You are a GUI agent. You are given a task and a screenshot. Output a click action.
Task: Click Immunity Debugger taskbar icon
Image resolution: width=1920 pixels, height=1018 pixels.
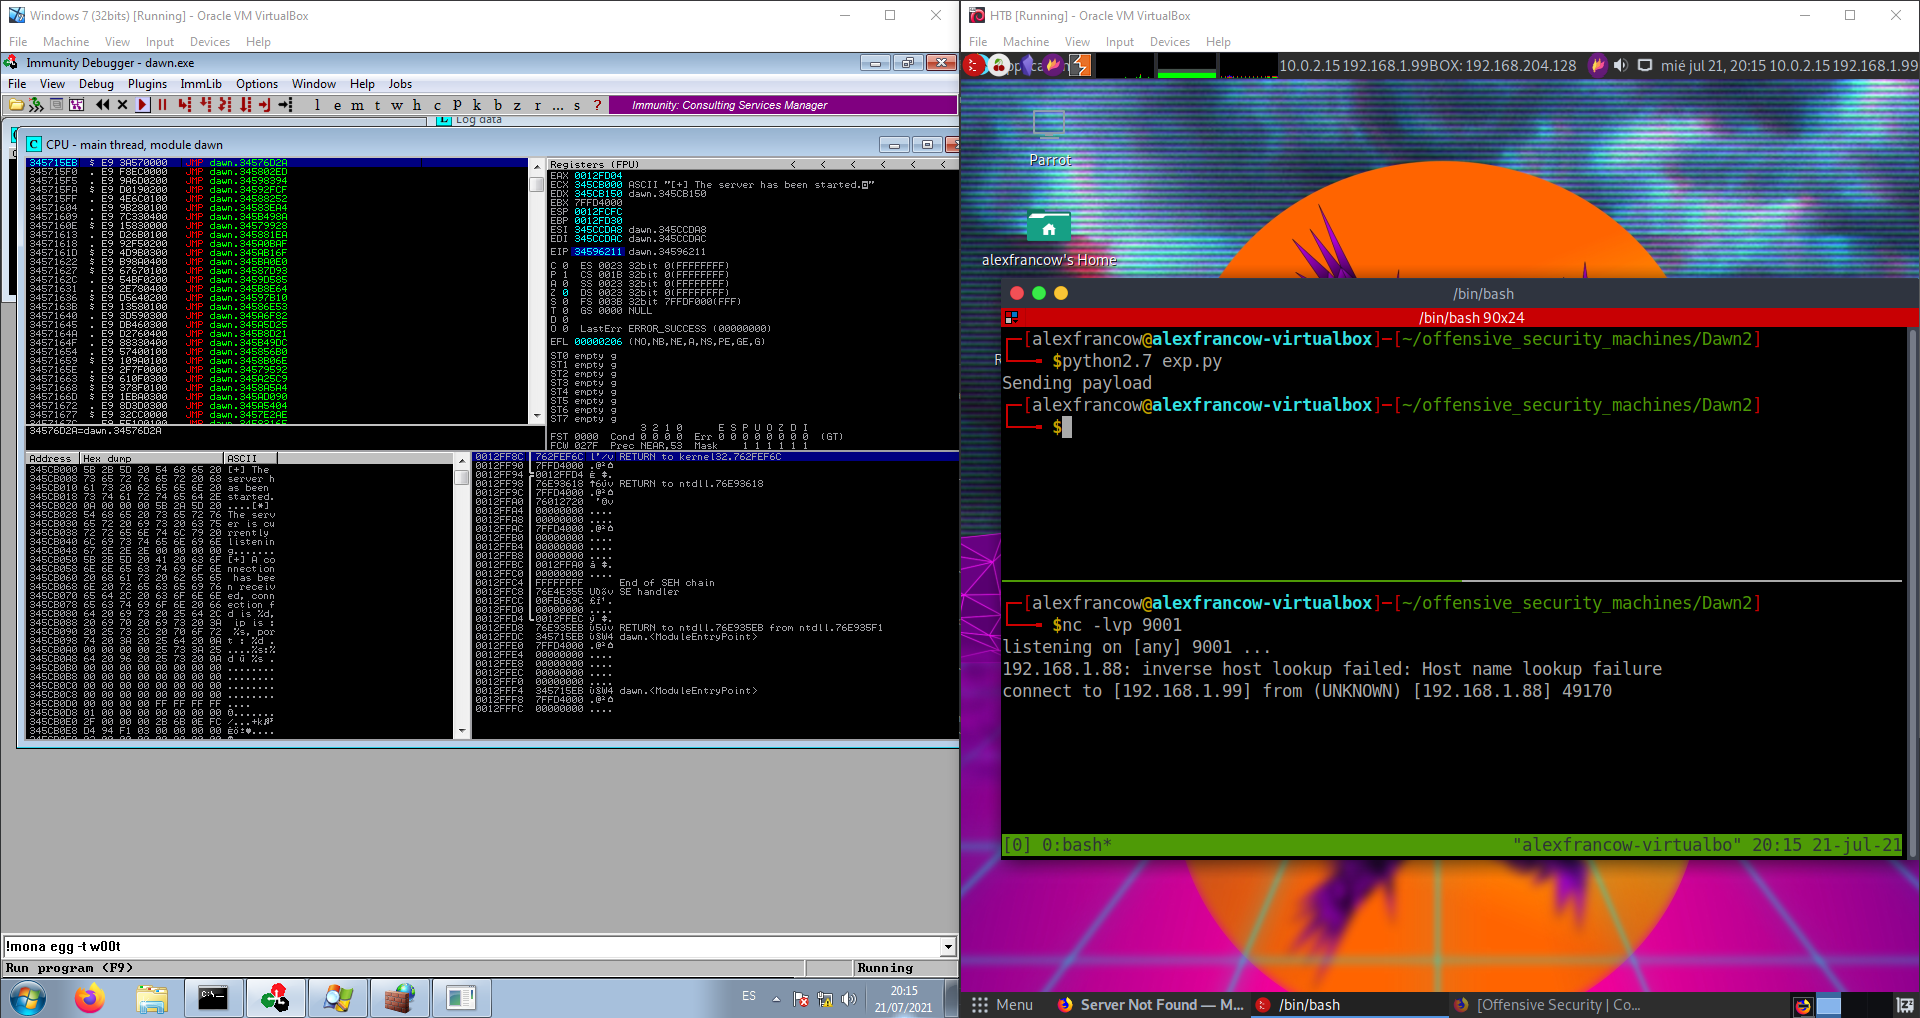pos(275,998)
